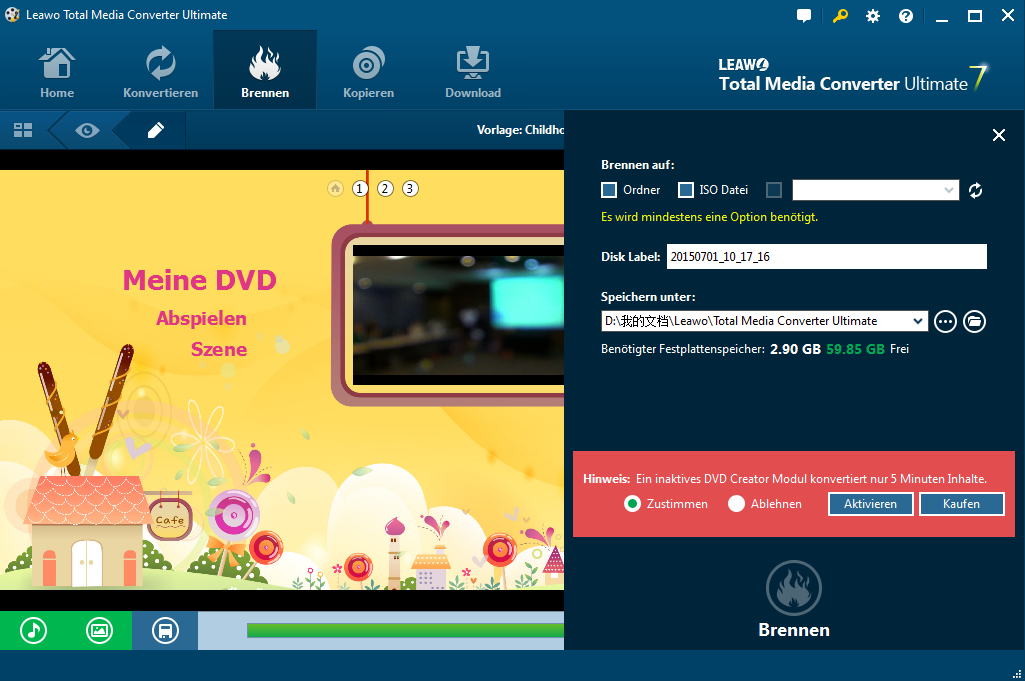
Task: Click the Leawo Total Media Converter logo
Action: [x=853, y=76]
